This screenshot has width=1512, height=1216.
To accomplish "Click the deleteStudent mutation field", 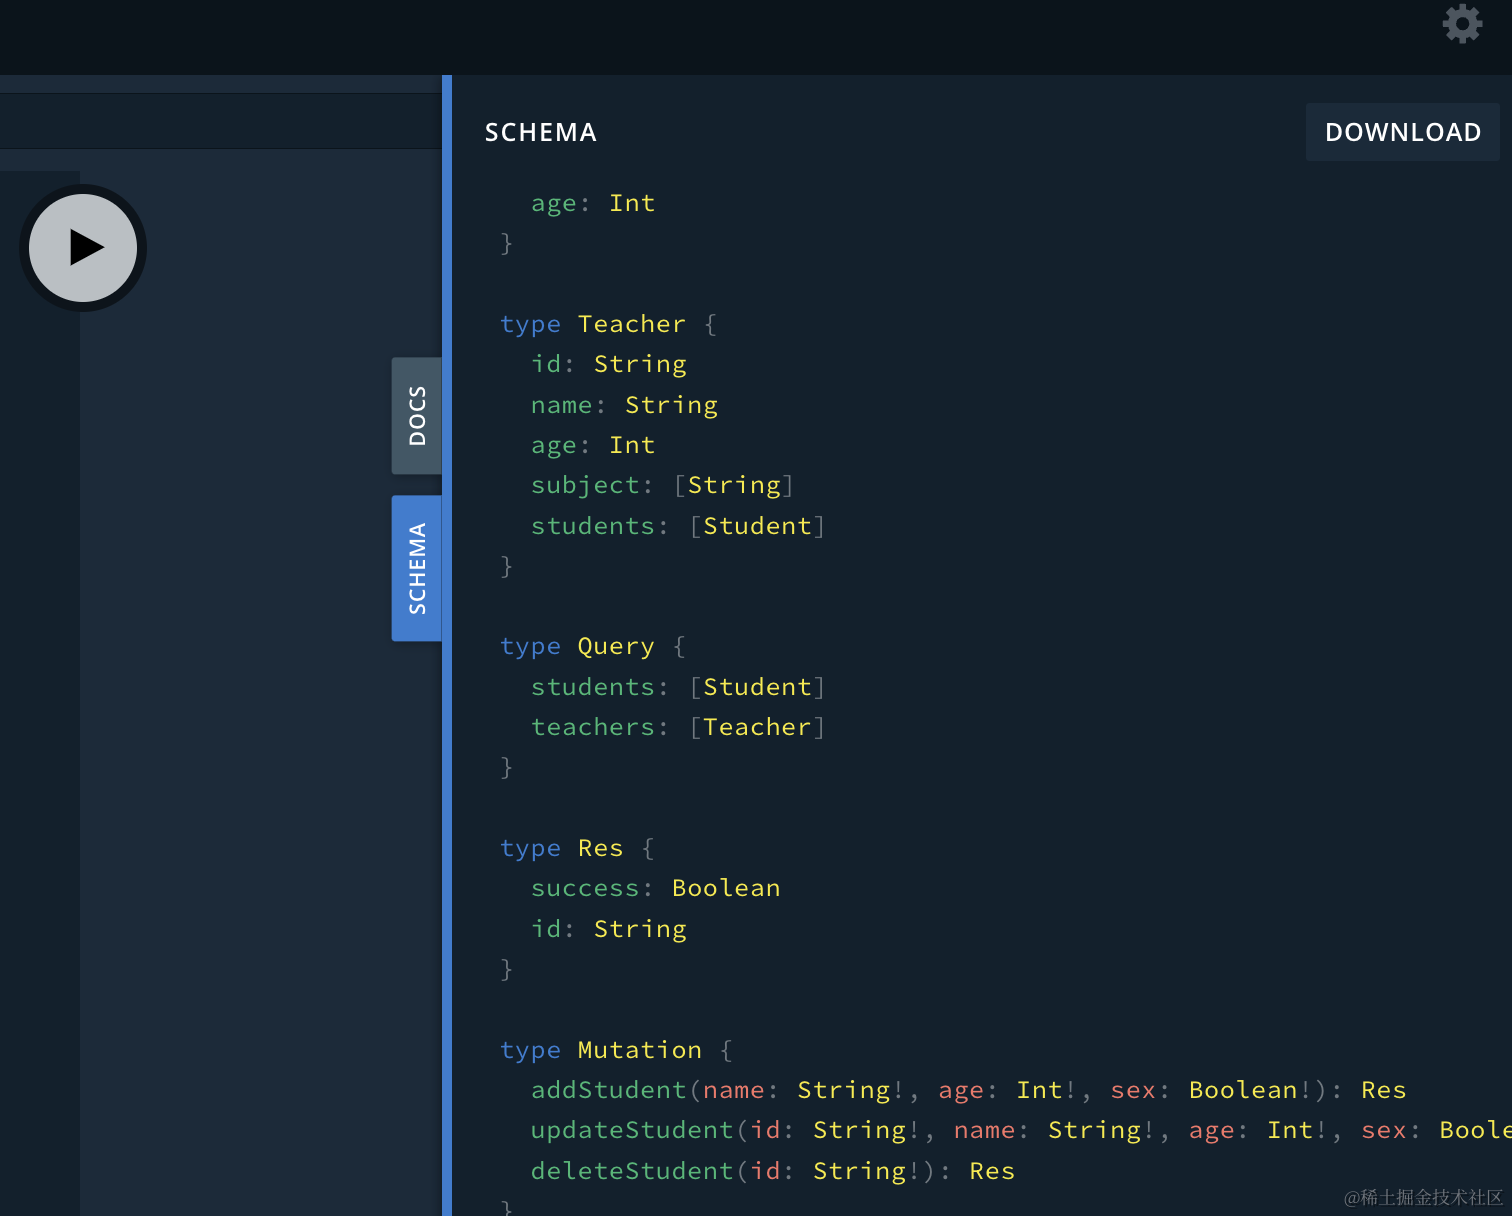I will click(632, 1171).
